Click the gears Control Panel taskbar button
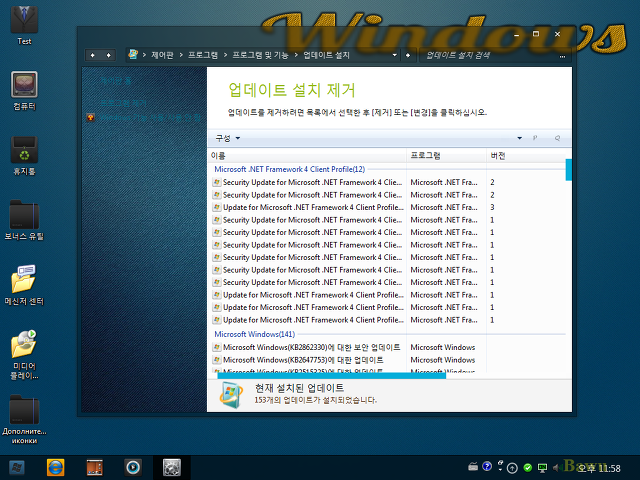640x480 pixels. [x=171, y=468]
